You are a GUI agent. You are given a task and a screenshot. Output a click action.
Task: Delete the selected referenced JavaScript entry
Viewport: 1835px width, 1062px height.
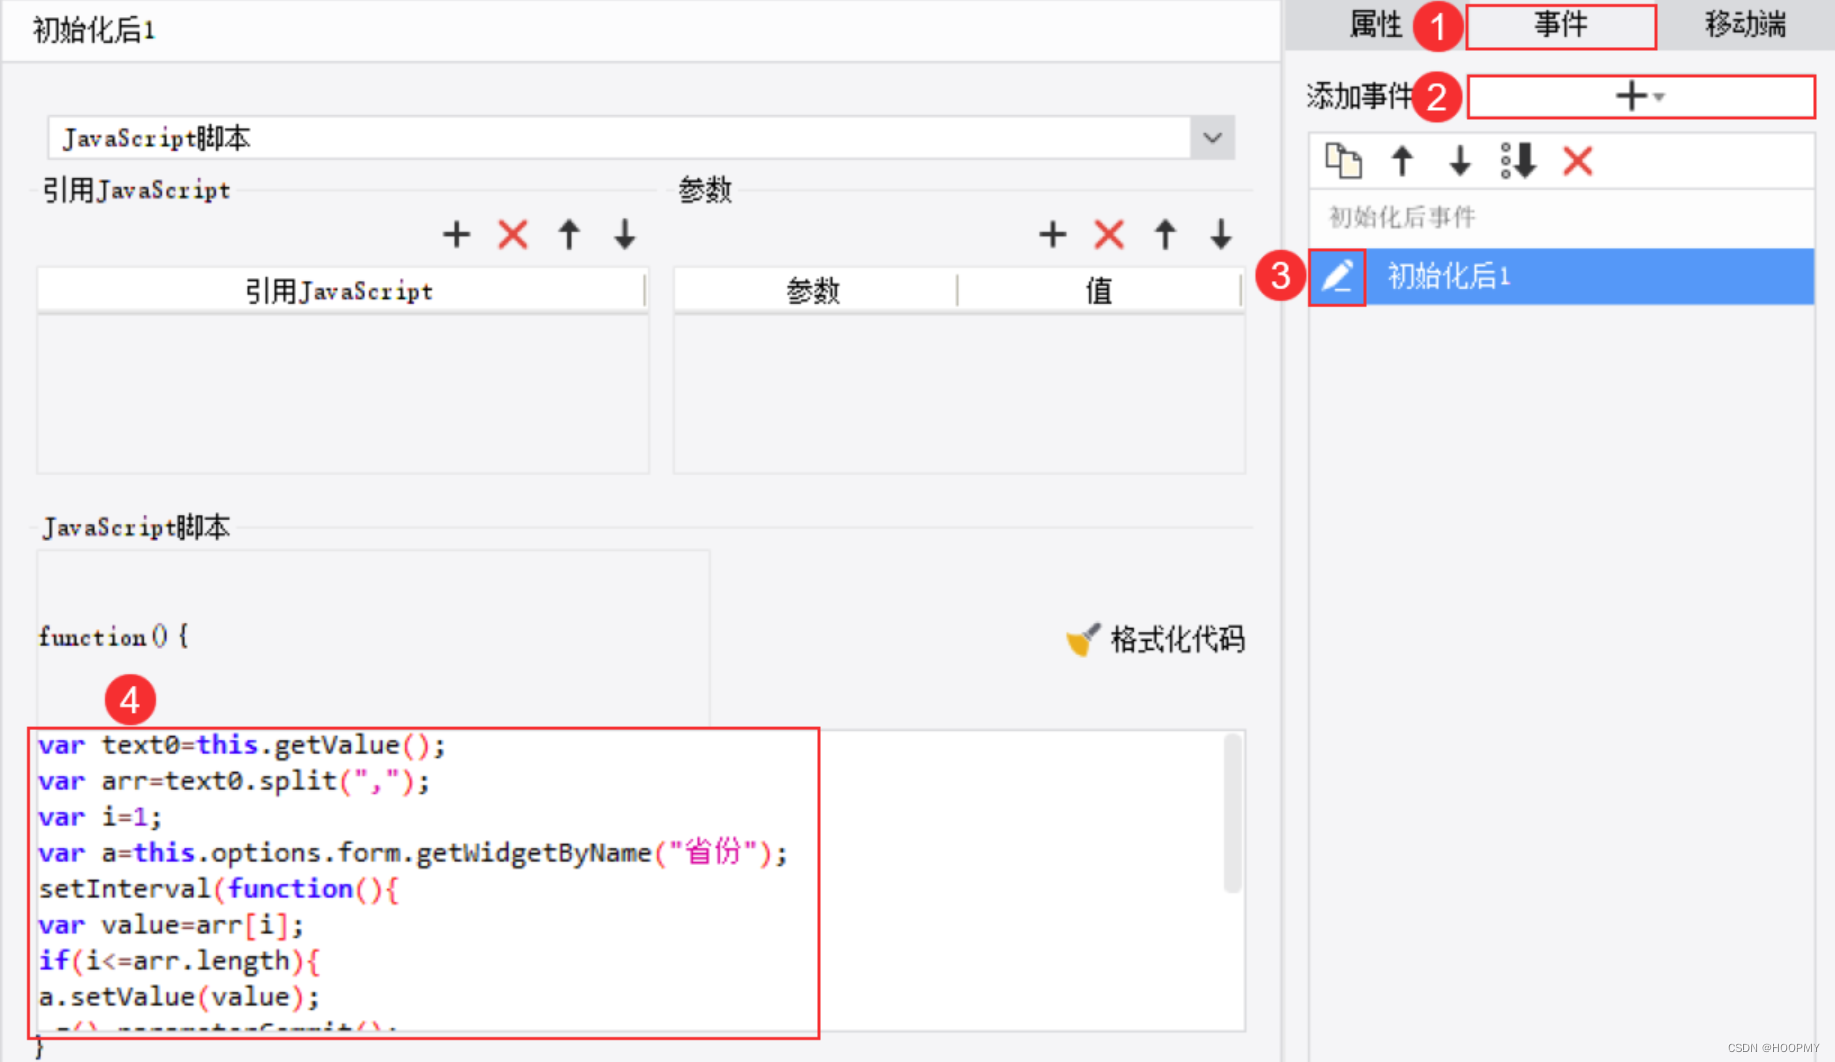pos(513,235)
